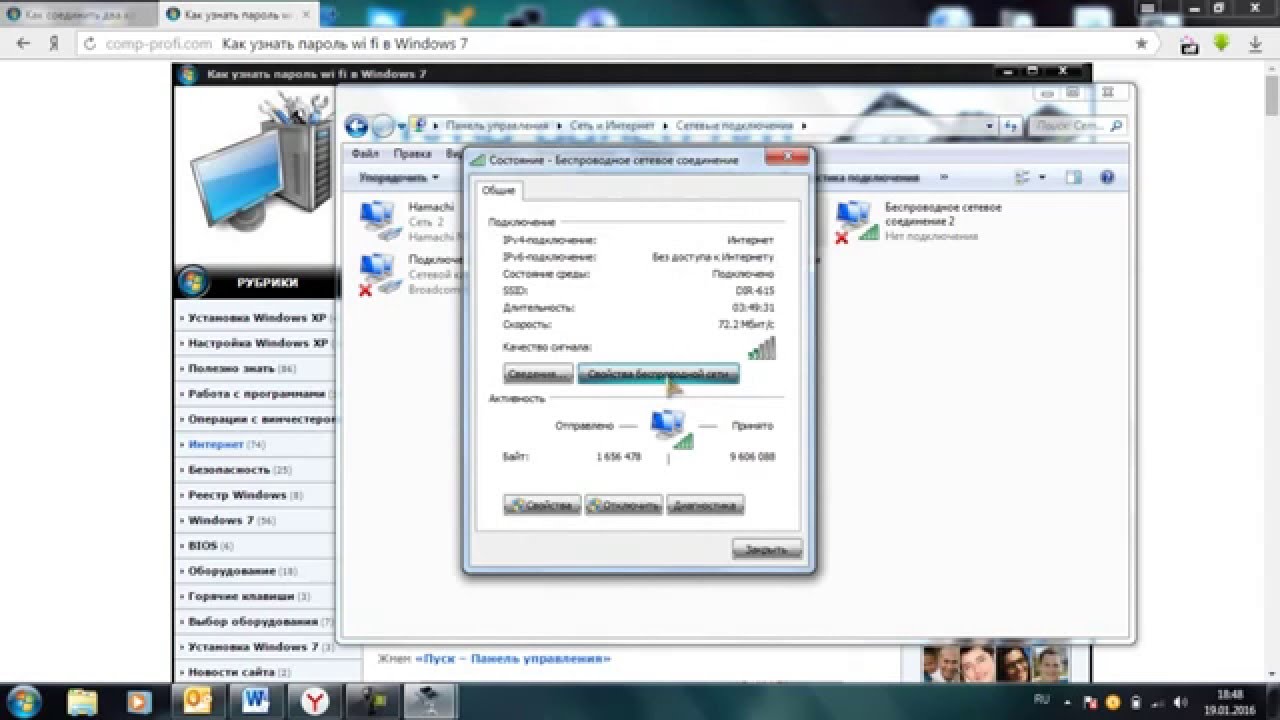Toggle the preview pane icon
The width and height of the screenshot is (1280, 720).
click(1074, 177)
